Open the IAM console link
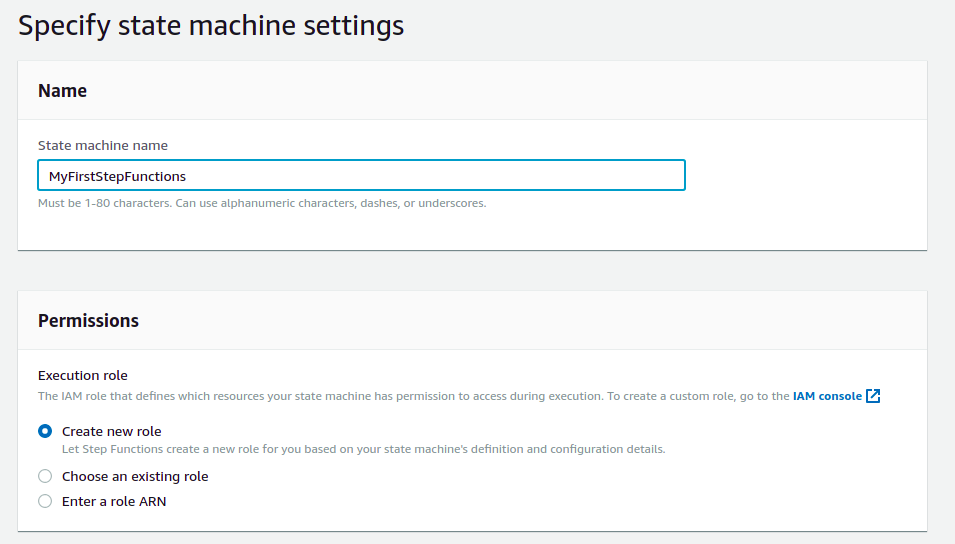Viewport: 955px width, 544px height. [x=826, y=396]
